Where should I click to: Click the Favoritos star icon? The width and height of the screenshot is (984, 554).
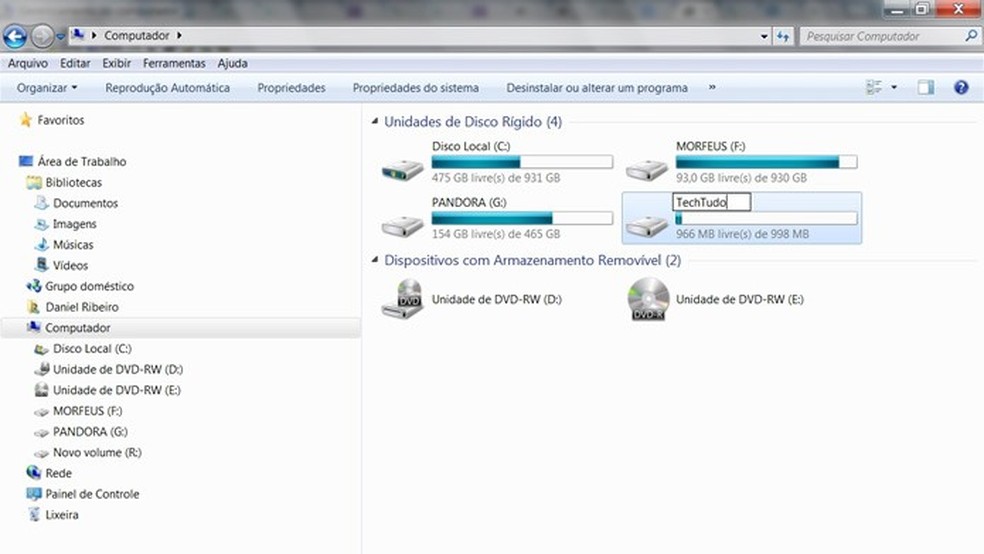point(26,119)
